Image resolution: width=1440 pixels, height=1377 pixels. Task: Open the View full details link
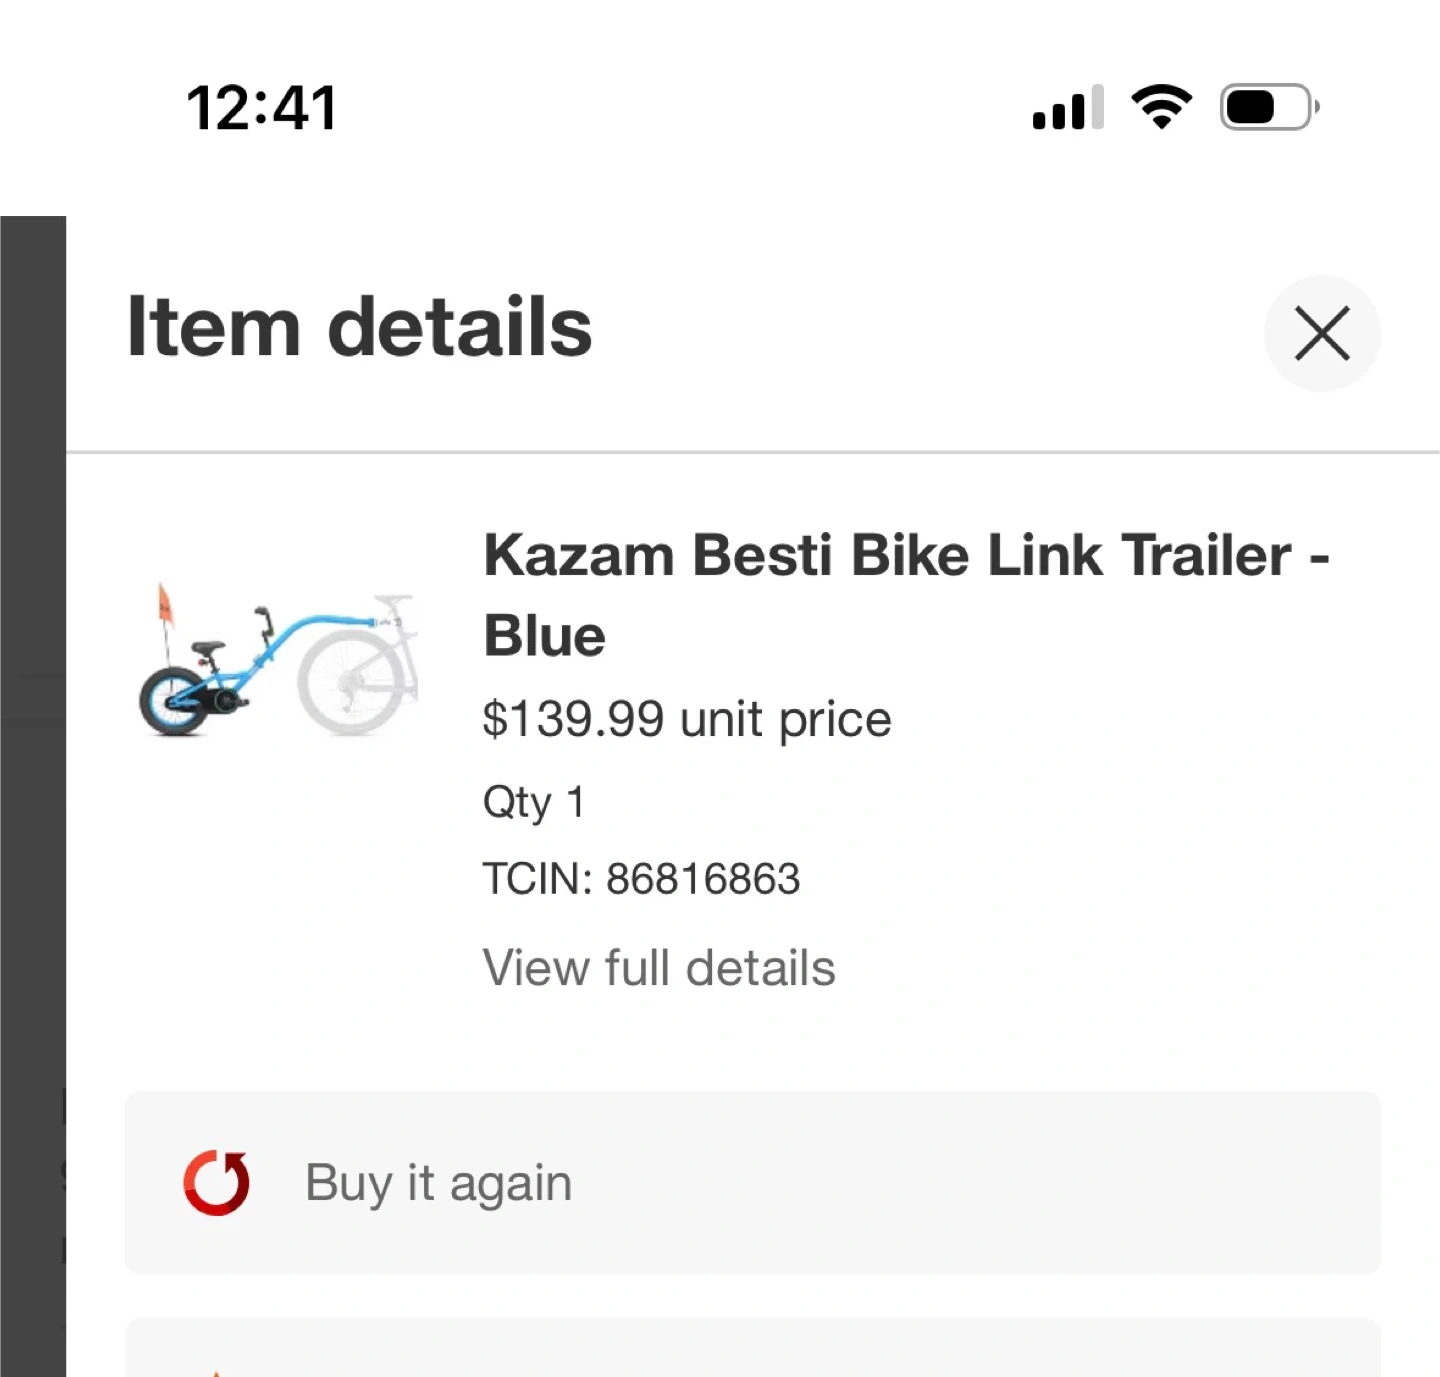pos(658,968)
